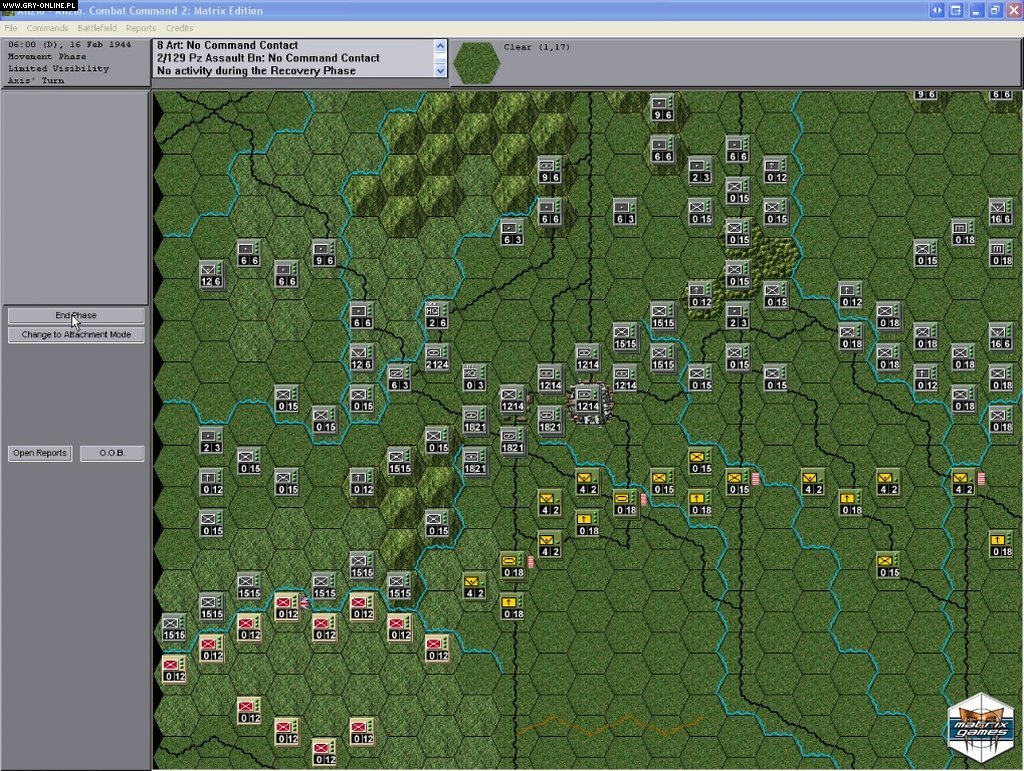Open the O.O.B. view

click(x=111, y=452)
